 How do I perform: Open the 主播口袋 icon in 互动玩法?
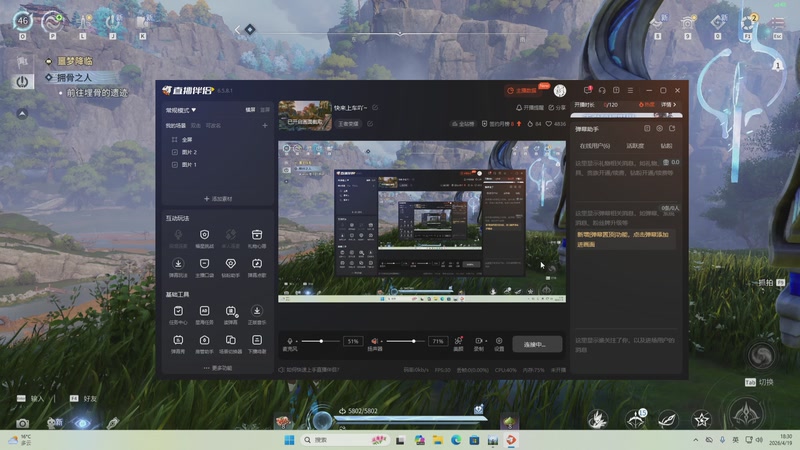click(204, 267)
